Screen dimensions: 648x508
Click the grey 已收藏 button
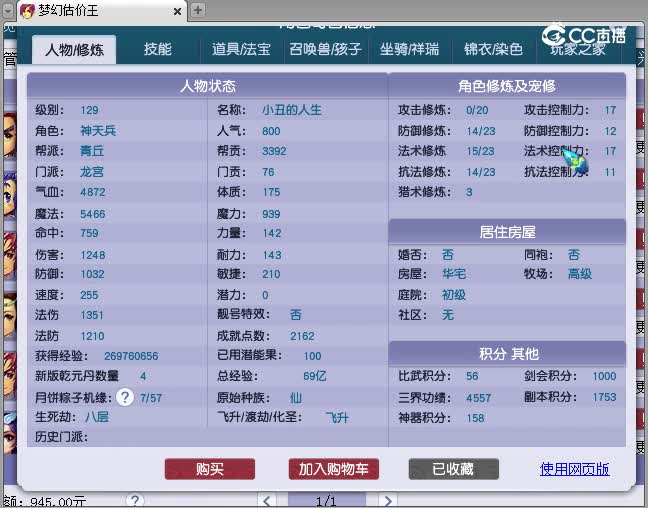tap(453, 469)
